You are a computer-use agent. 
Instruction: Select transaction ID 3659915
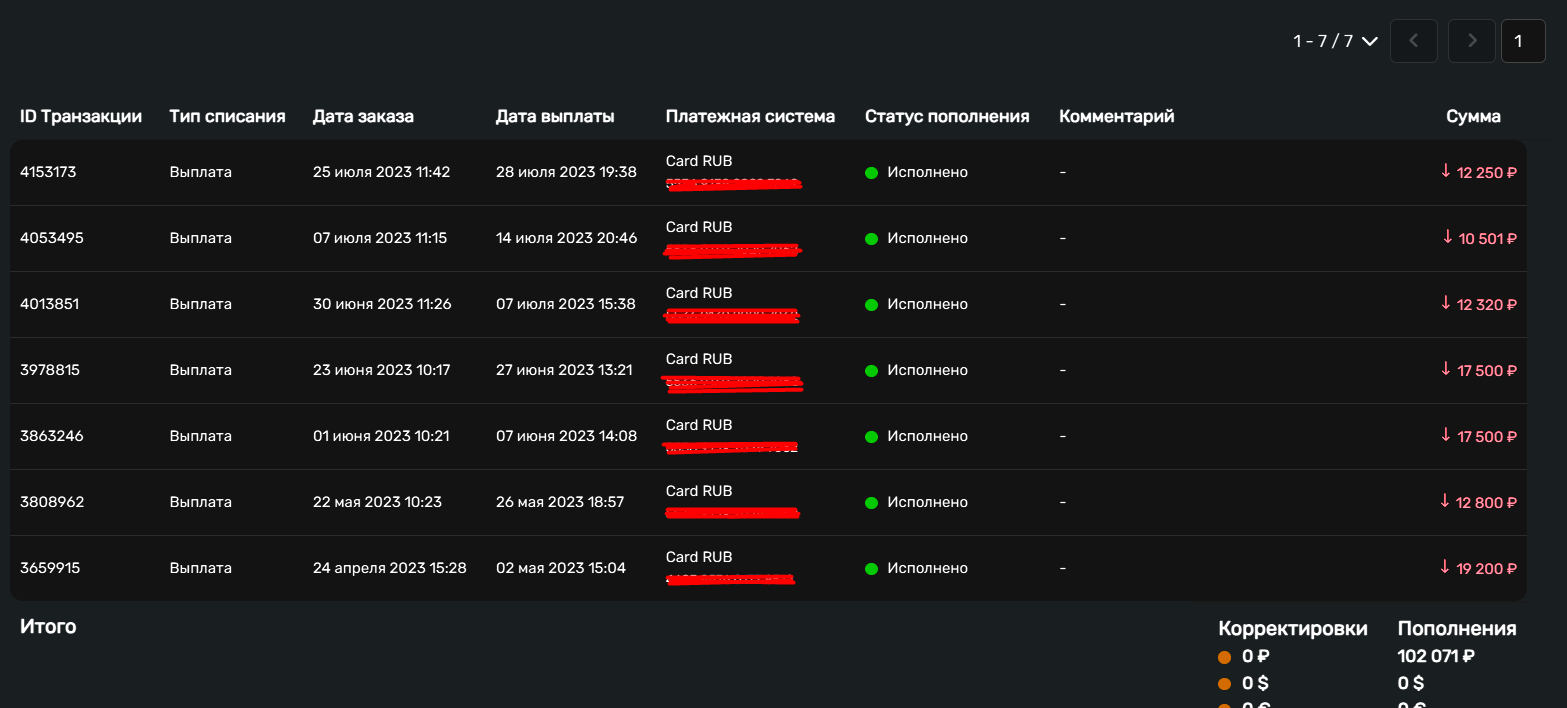coord(50,568)
